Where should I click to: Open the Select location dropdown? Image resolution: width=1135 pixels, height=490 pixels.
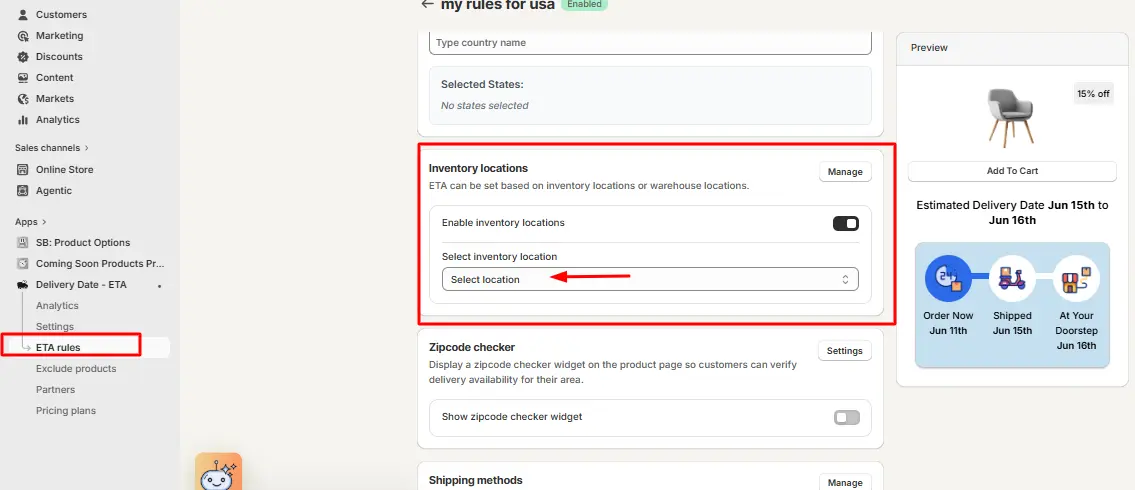click(650, 279)
